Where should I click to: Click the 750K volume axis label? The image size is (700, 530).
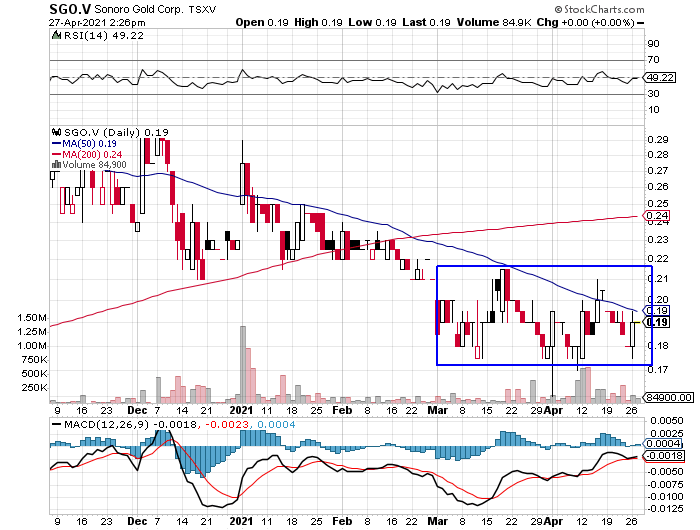tap(33, 360)
